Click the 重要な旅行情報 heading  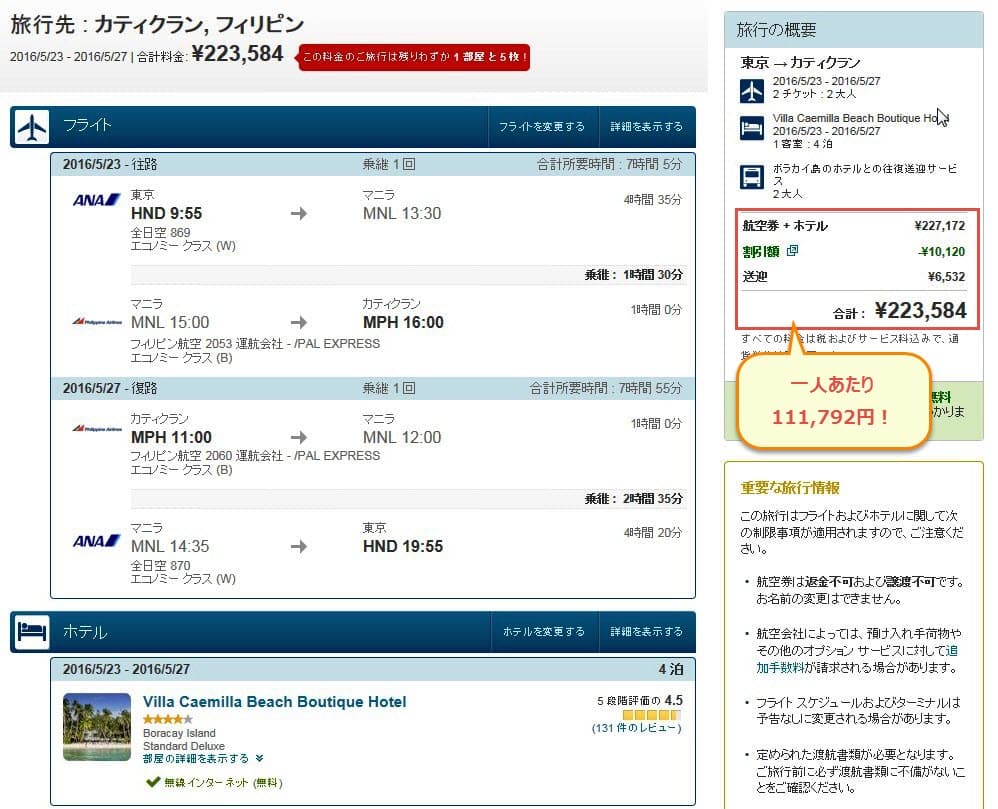[790, 488]
